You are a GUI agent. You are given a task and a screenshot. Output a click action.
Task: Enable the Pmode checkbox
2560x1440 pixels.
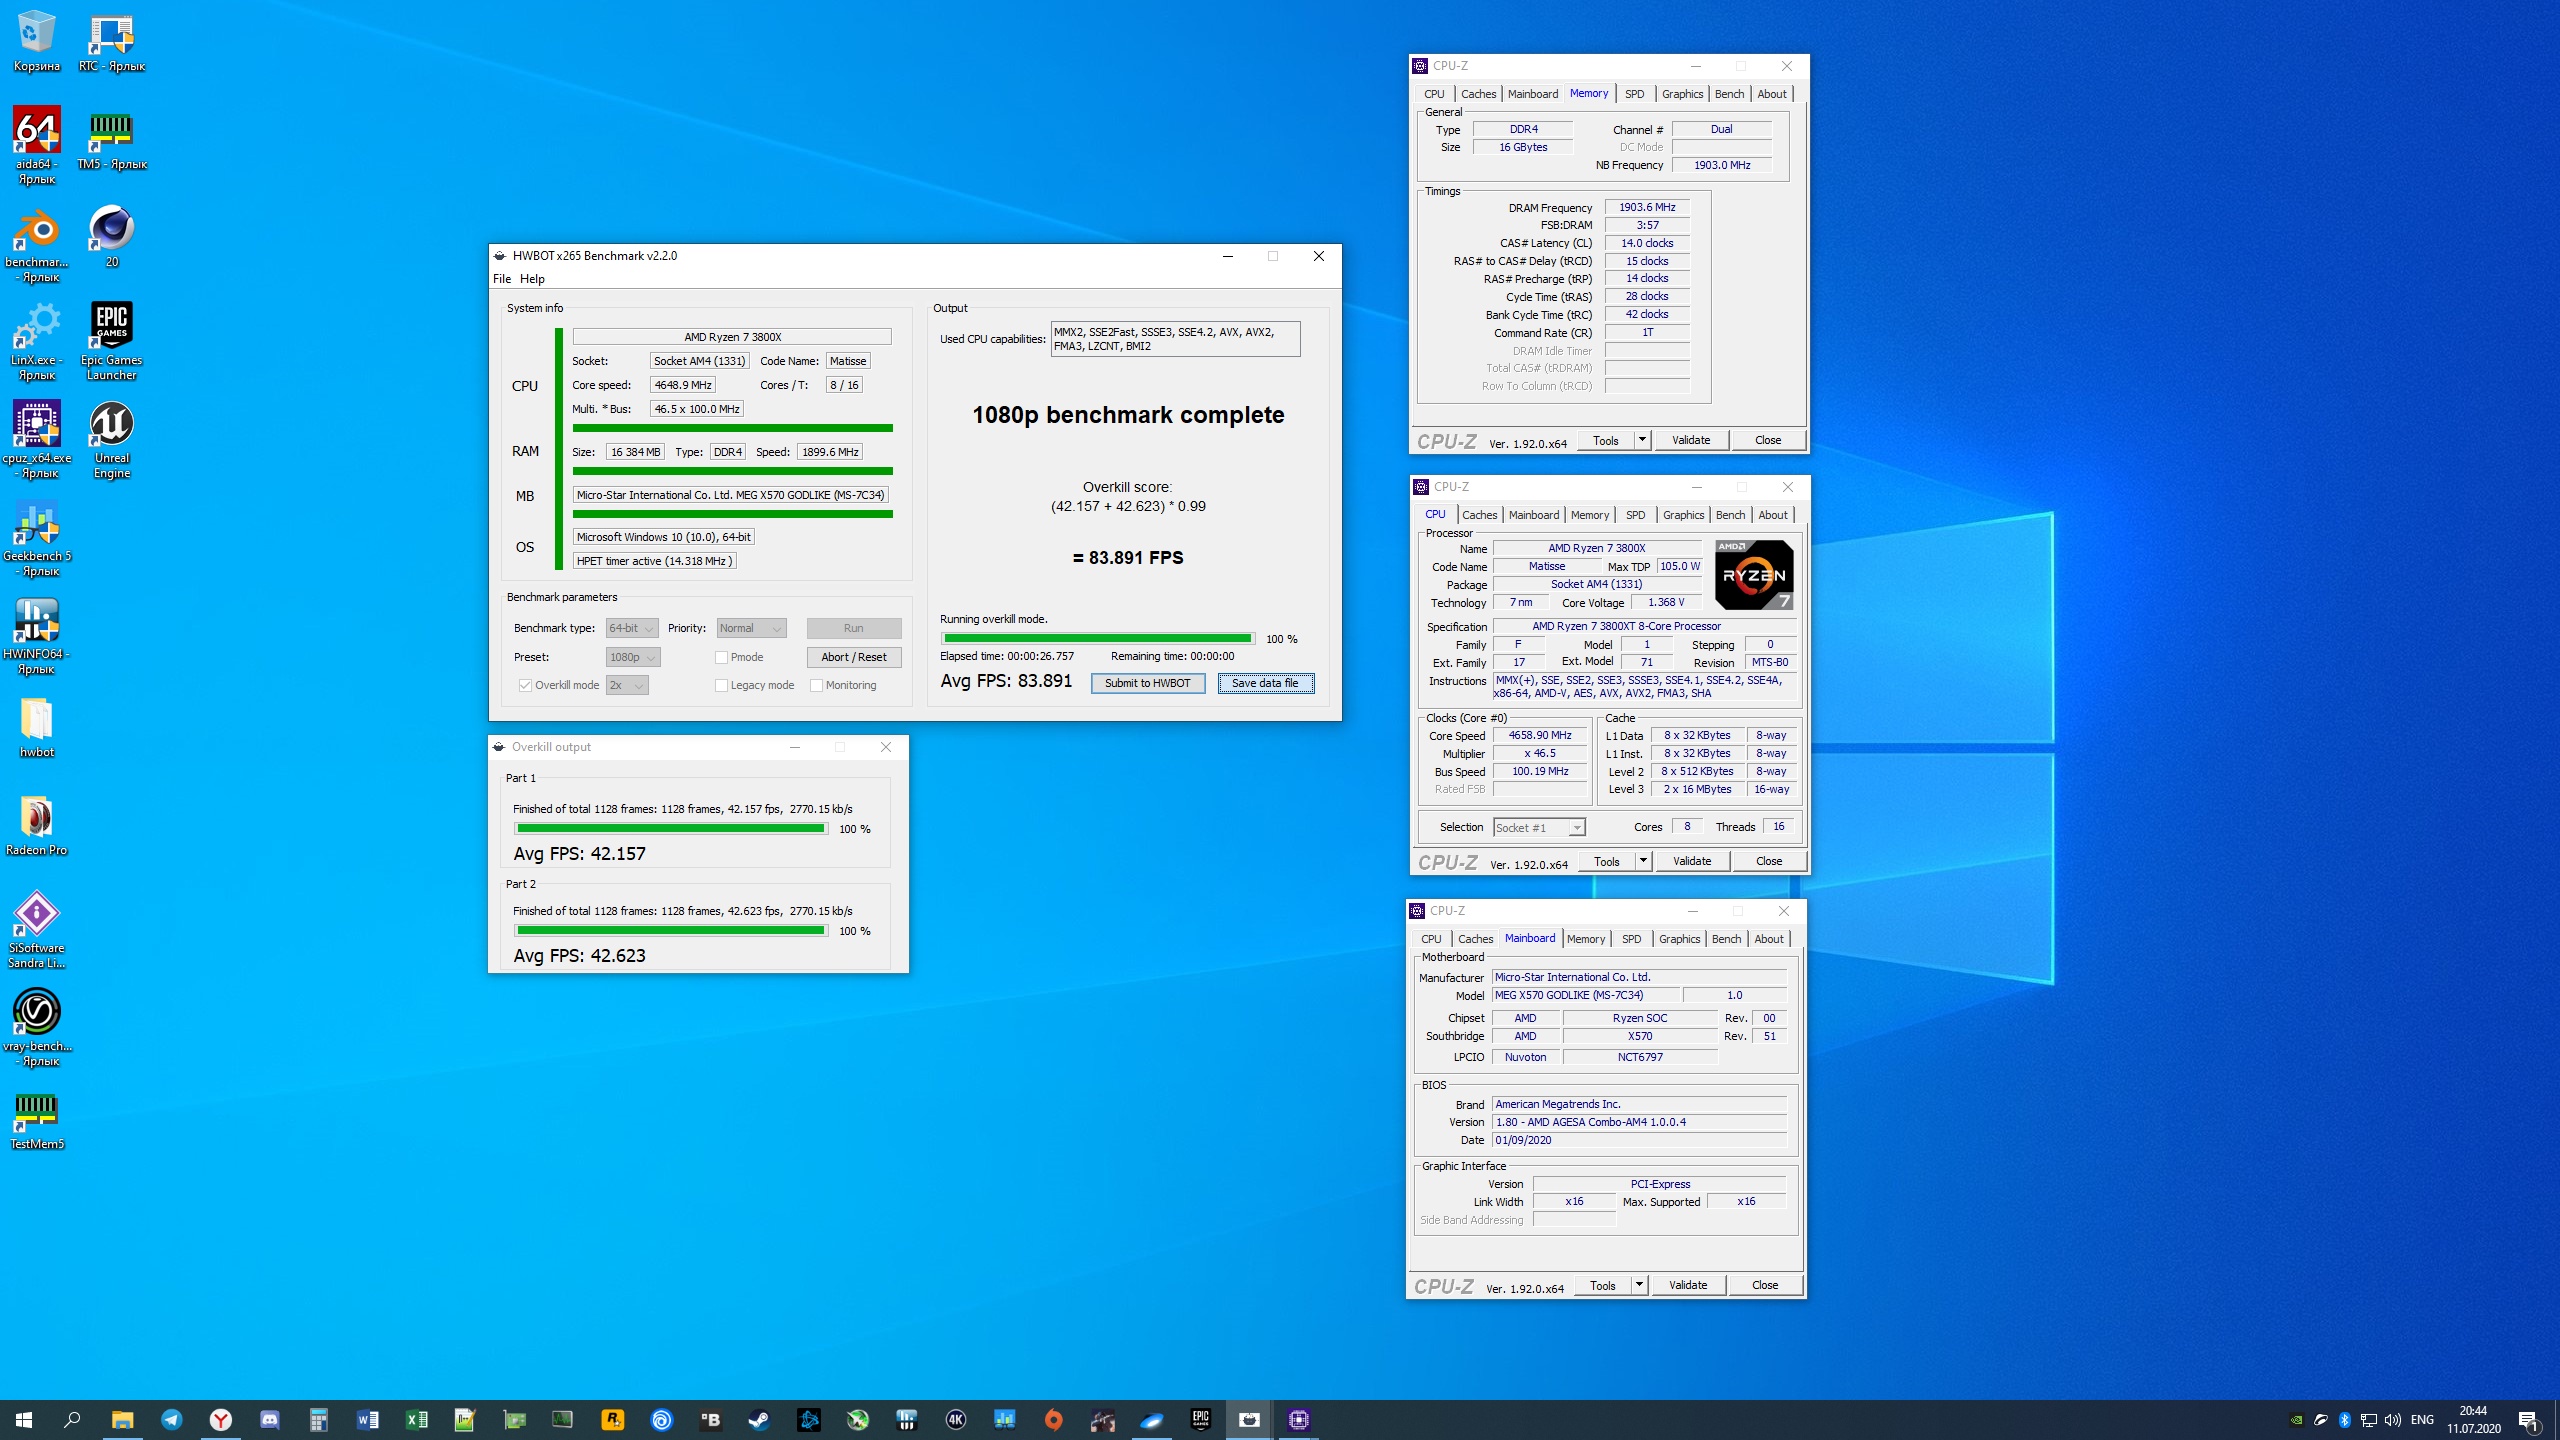tap(721, 657)
